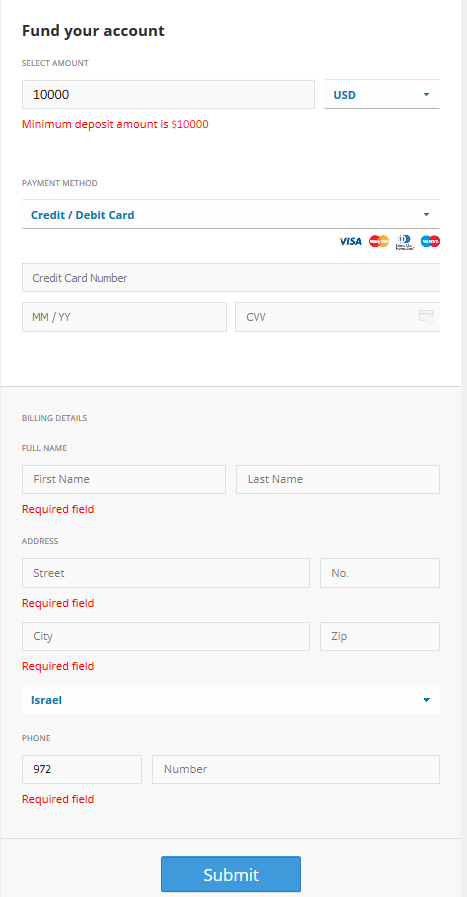Click into the CVV field
467x897 pixels.
coord(338,317)
